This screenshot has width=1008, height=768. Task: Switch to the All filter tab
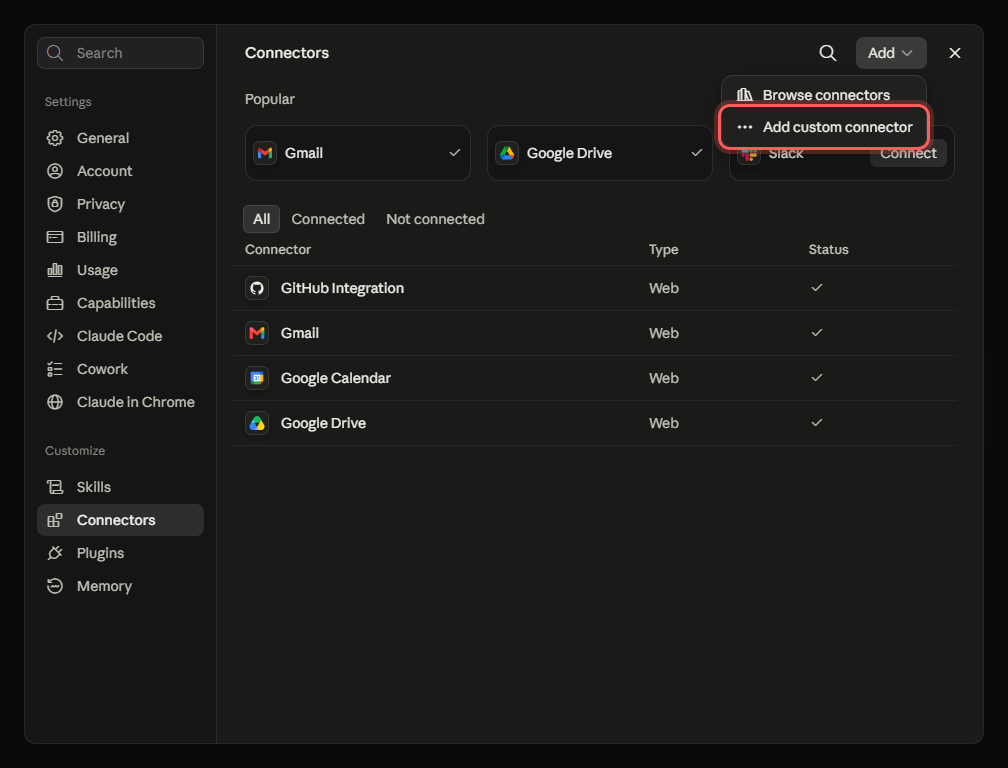[262, 219]
